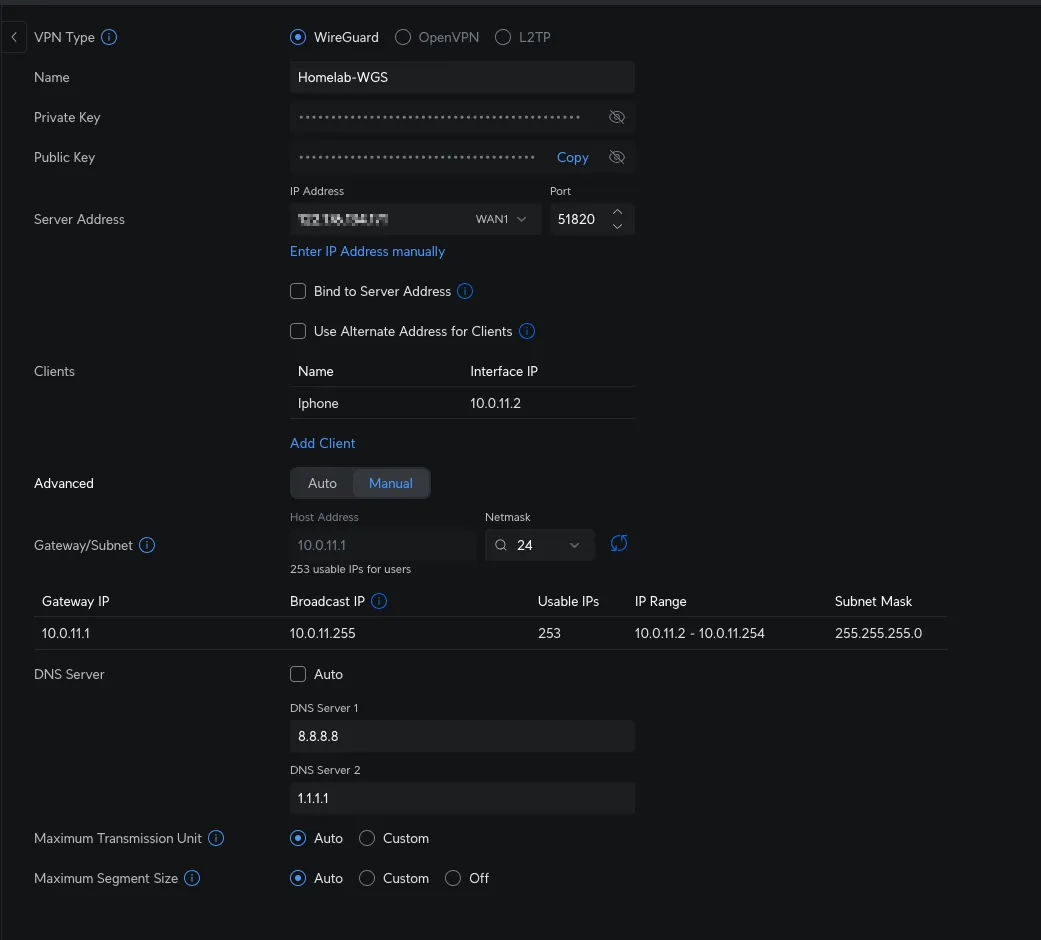Image resolution: width=1041 pixels, height=940 pixels.
Task: Increase the port number with up arrow
Action: 617,212
